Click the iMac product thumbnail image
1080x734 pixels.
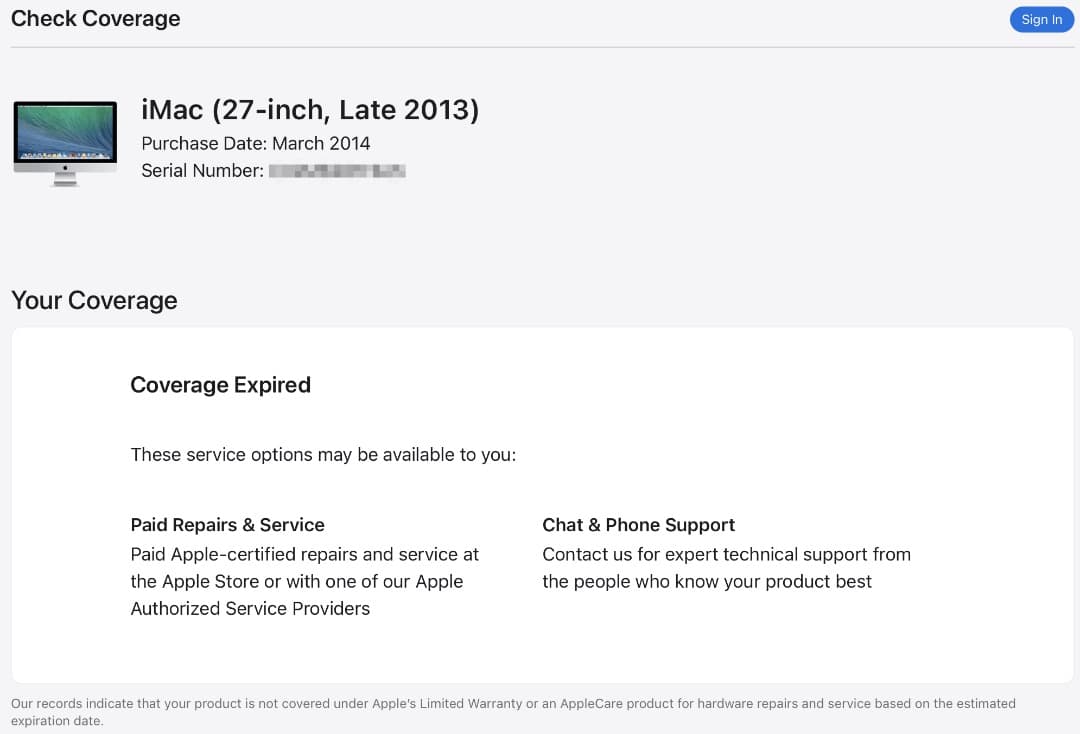coord(64,140)
